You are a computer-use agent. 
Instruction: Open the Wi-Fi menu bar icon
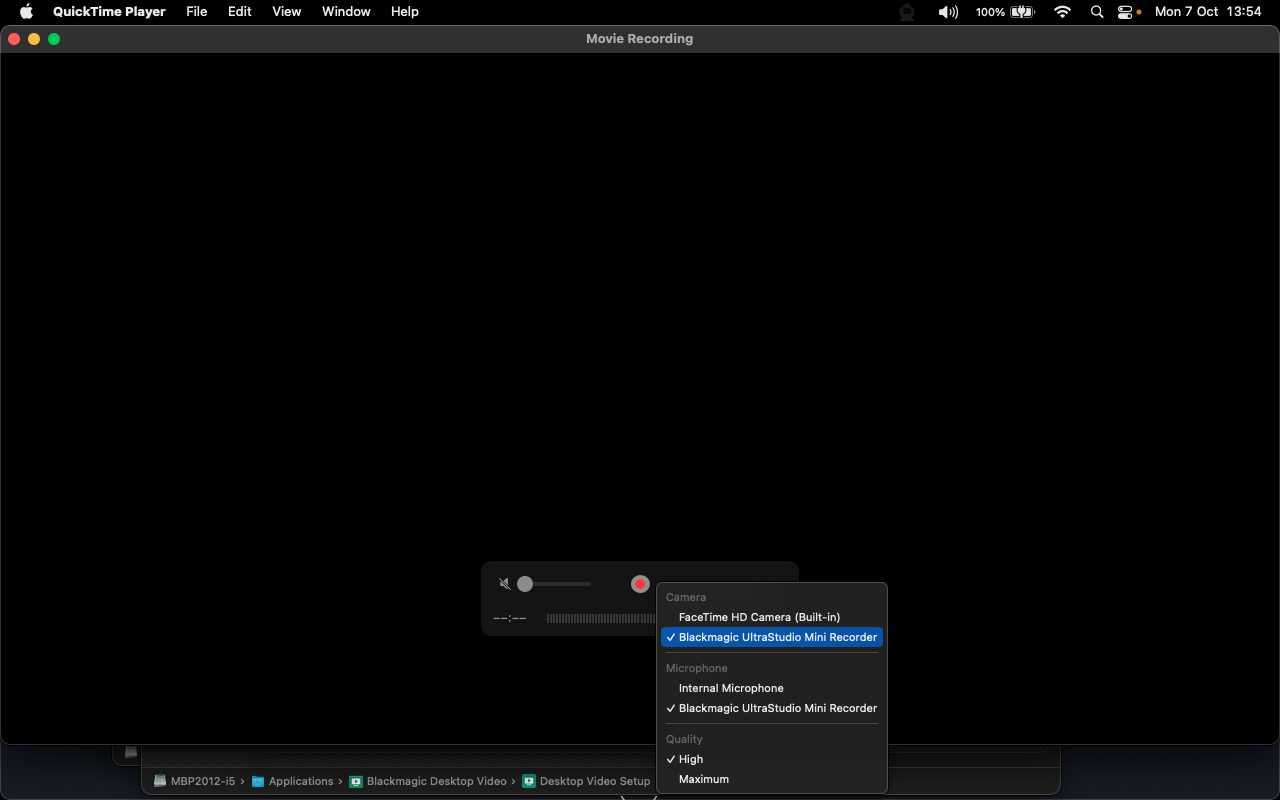click(x=1063, y=12)
